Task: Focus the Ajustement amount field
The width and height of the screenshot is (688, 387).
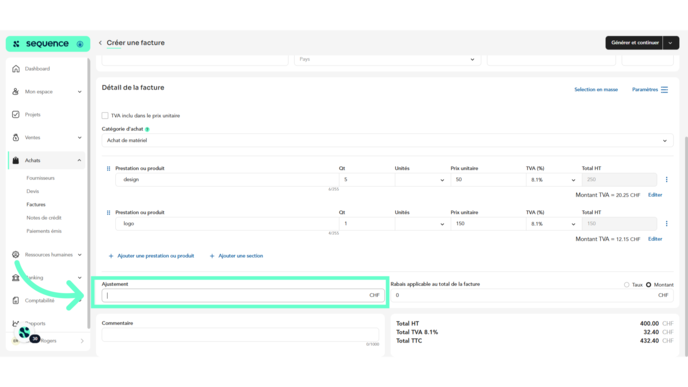Action: (x=243, y=295)
